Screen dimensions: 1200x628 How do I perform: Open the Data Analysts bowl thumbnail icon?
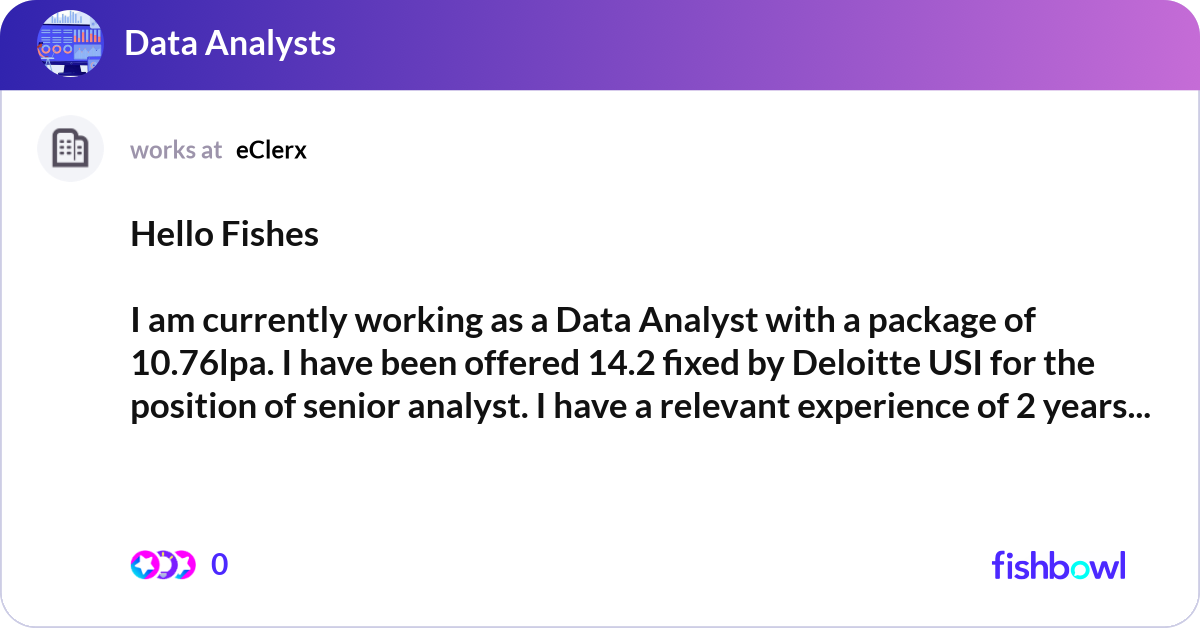[70, 44]
